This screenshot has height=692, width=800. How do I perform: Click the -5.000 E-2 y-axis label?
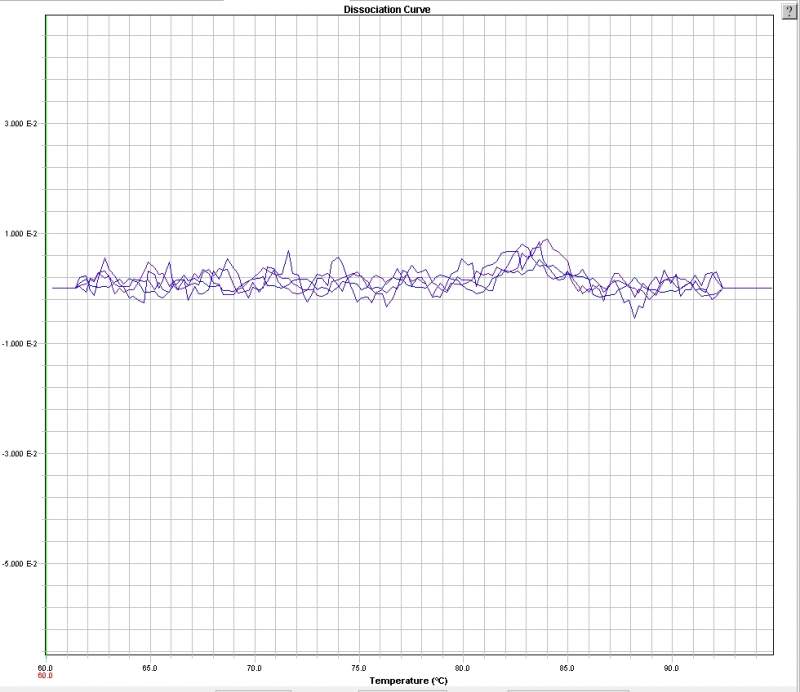(x=20, y=563)
